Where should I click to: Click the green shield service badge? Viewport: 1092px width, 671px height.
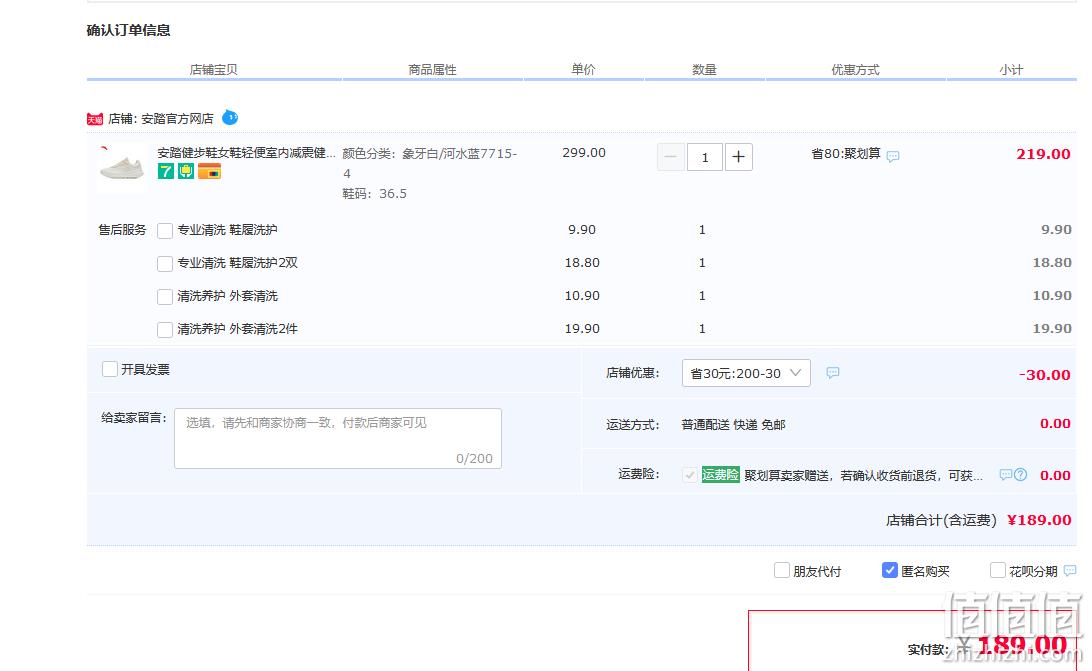click(x=186, y=171)
